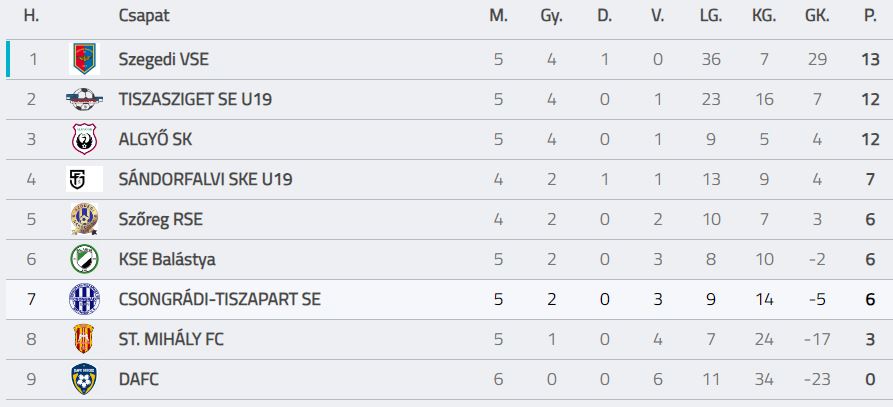The height and width of the screenshot is (407, 893).
Task: Click the Csapat column header
Action: tap(144, 16)
